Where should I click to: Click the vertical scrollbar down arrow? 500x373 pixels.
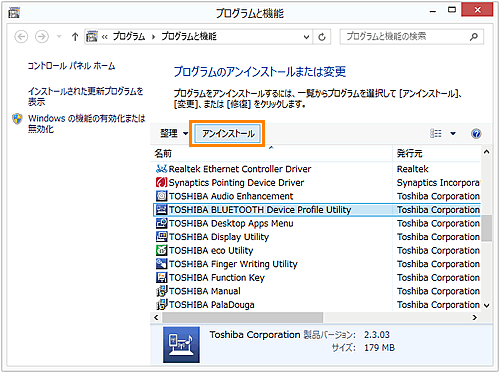(x=486, y=305)
